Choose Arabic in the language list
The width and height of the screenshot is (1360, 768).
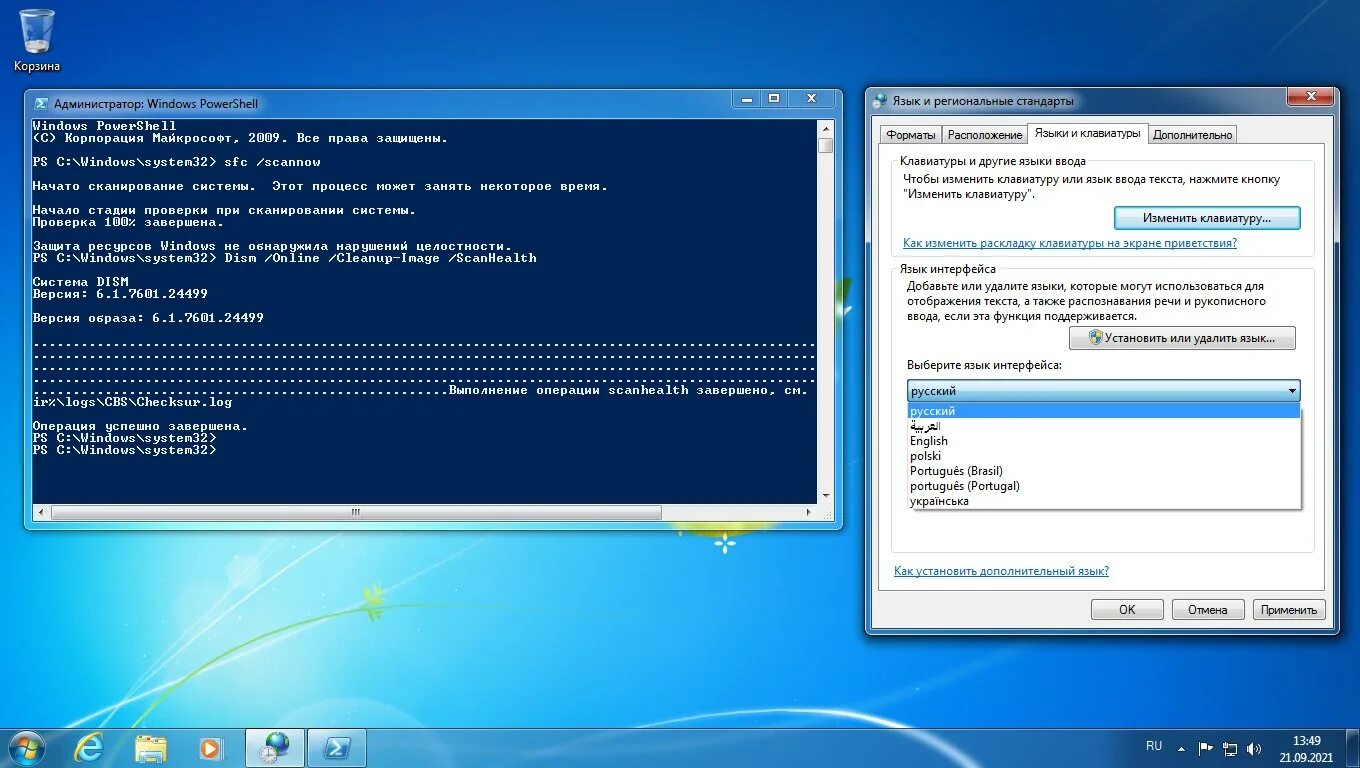pos(1104,426)
